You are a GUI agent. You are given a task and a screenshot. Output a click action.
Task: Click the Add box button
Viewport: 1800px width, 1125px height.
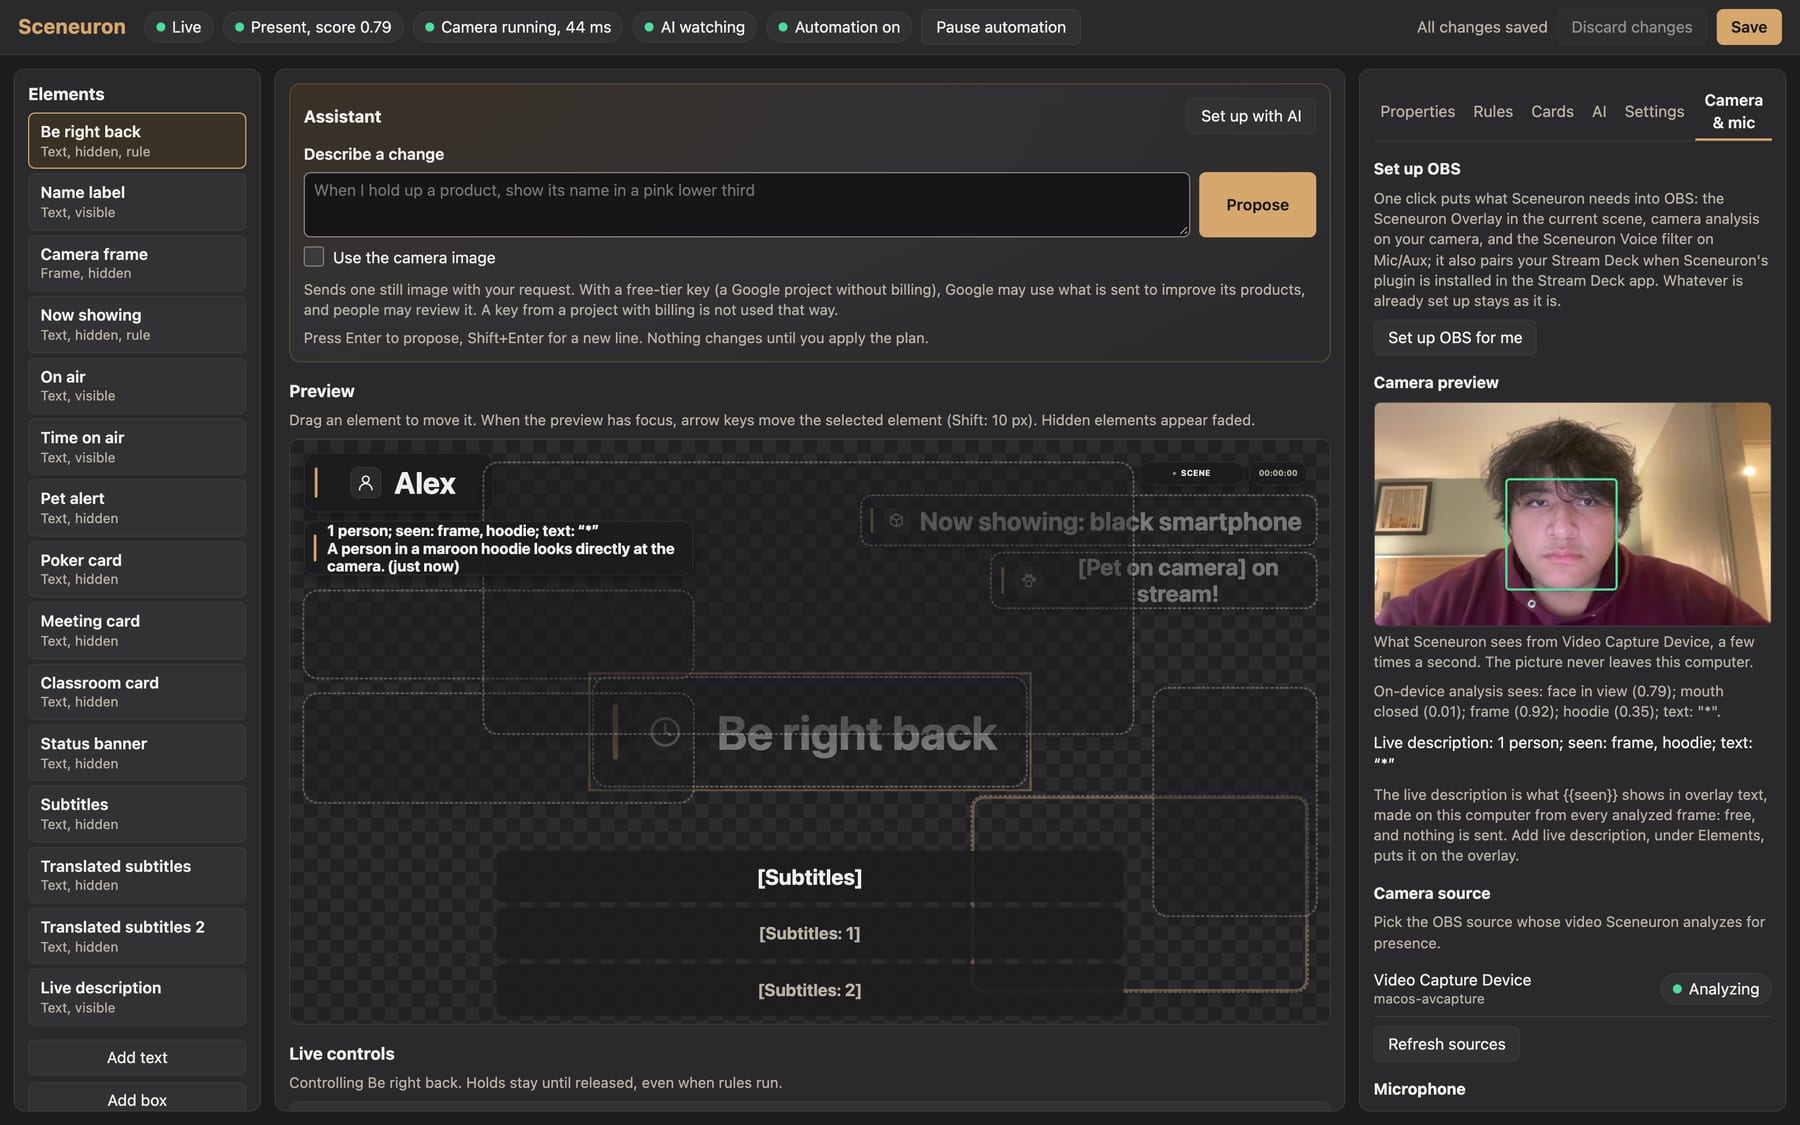click(x=137, y=1098)
